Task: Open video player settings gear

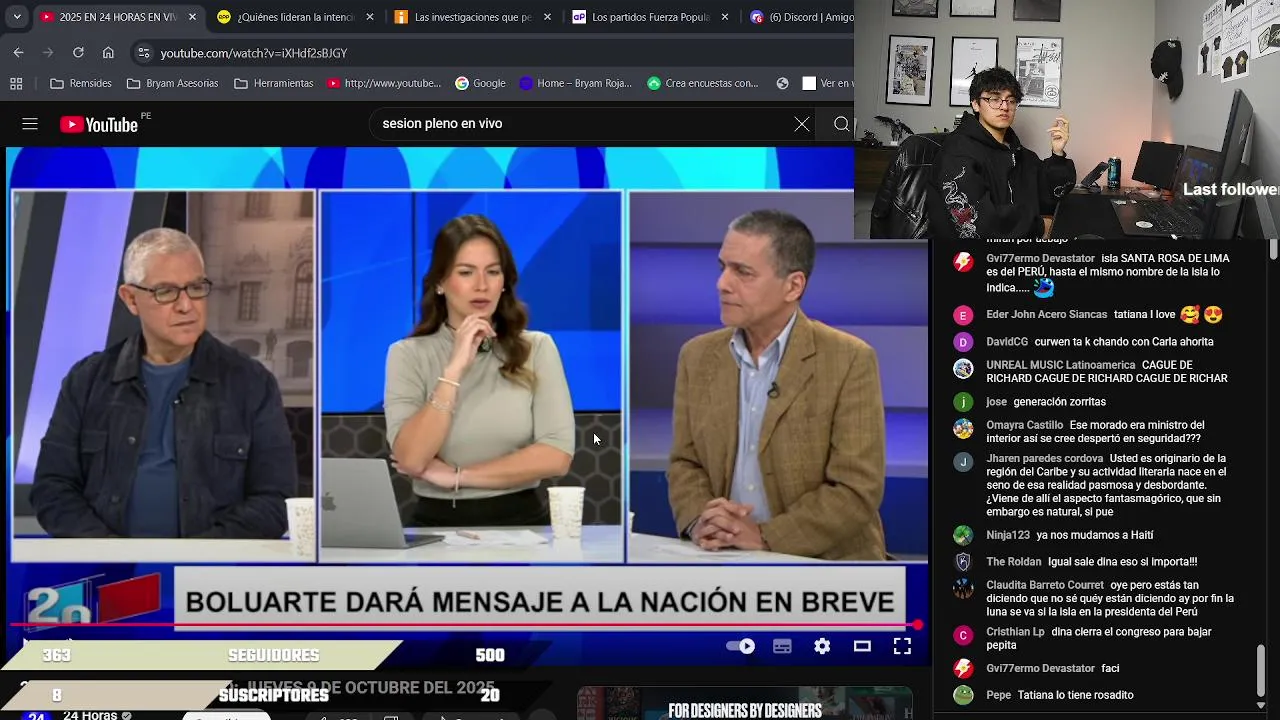Action: pos(822,646)
